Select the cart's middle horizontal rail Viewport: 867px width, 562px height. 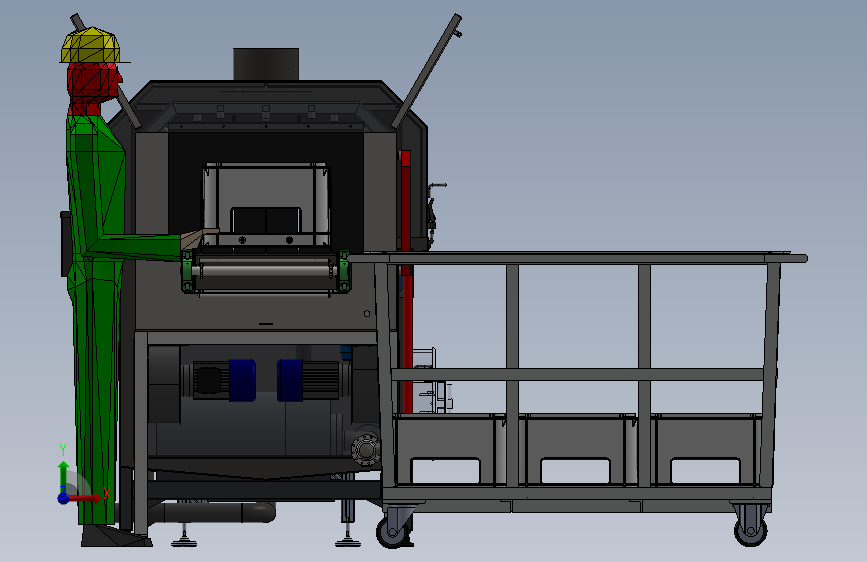pyautogui.click(x=577, y=374)
